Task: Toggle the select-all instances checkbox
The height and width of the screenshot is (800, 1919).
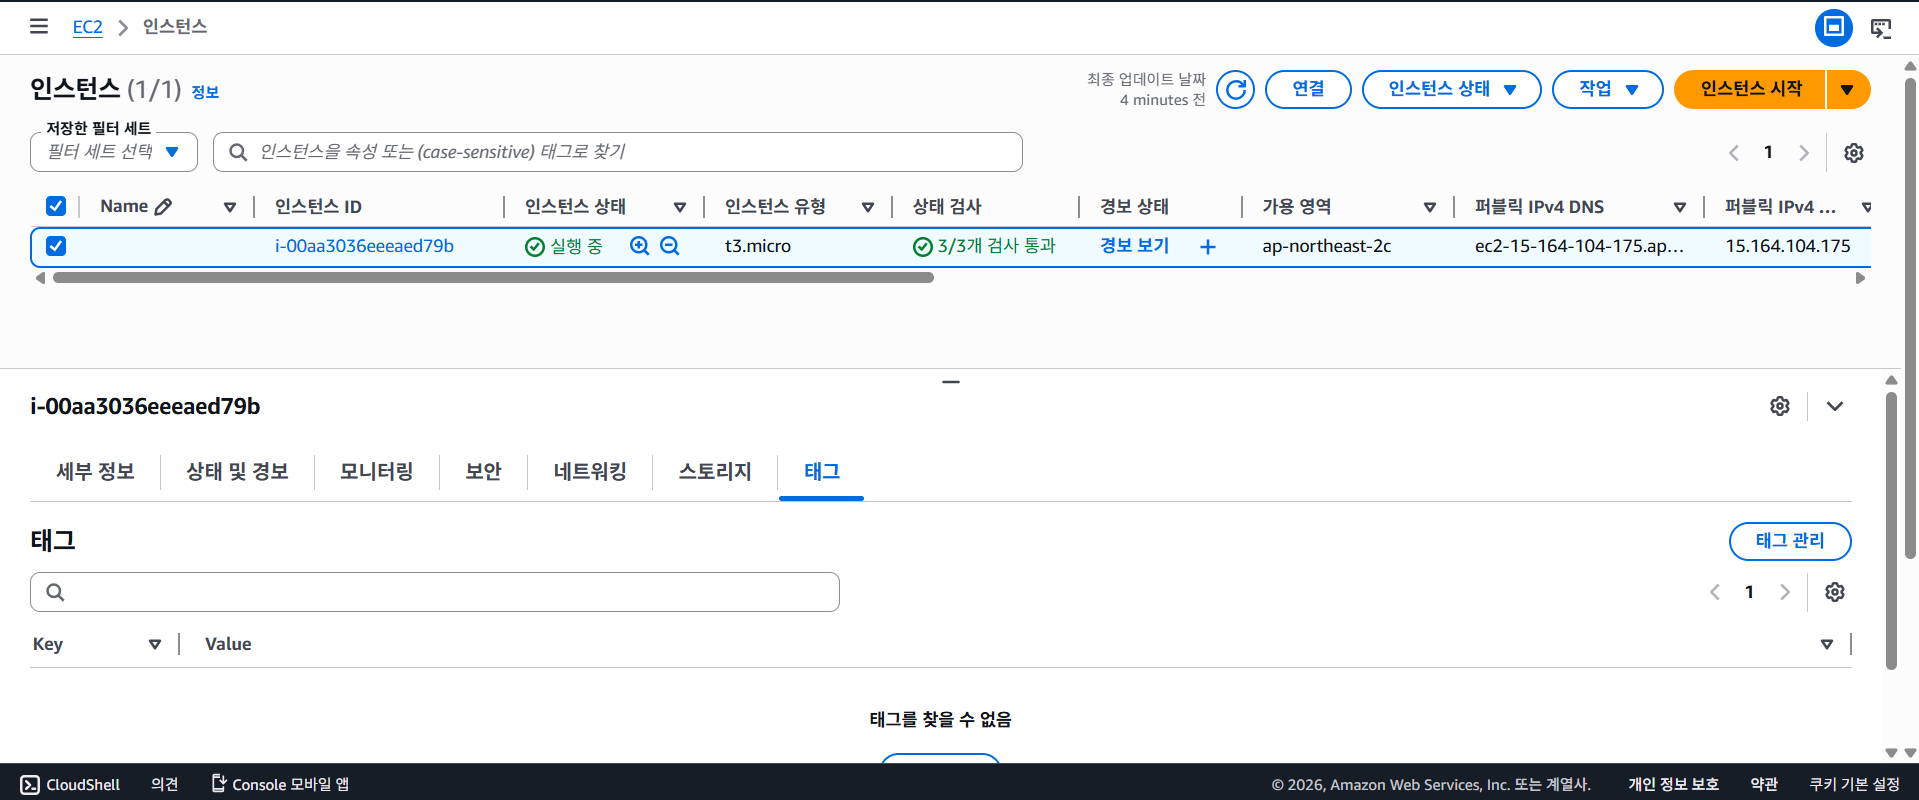Action: click(x=56, y=206)
